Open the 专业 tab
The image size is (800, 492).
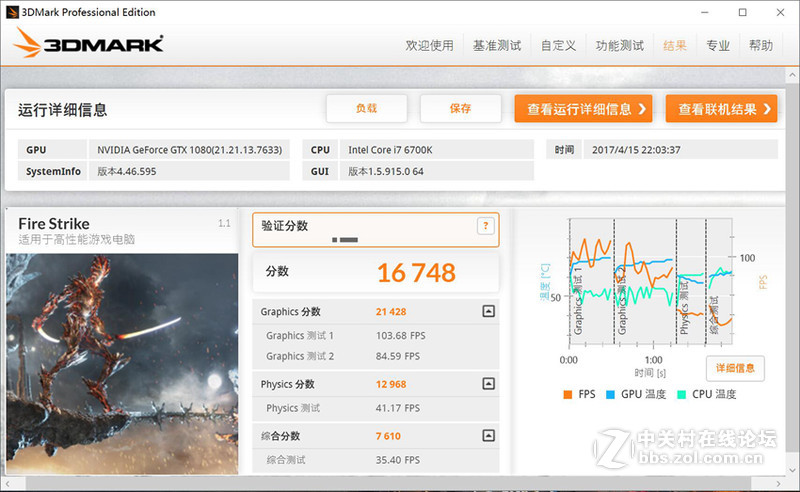coord(717,45)
